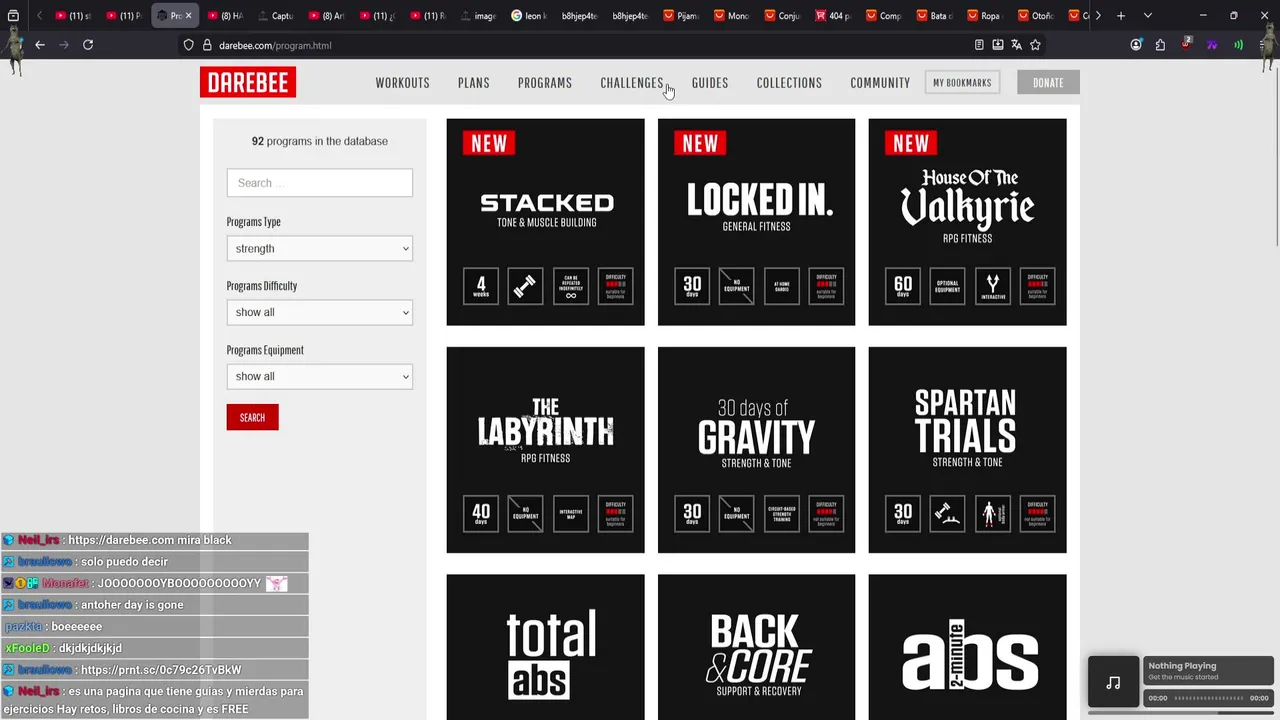Open the Programs Equipment dropdown
The height and width of the screenshot is (720, 1280).
[320, 377]
